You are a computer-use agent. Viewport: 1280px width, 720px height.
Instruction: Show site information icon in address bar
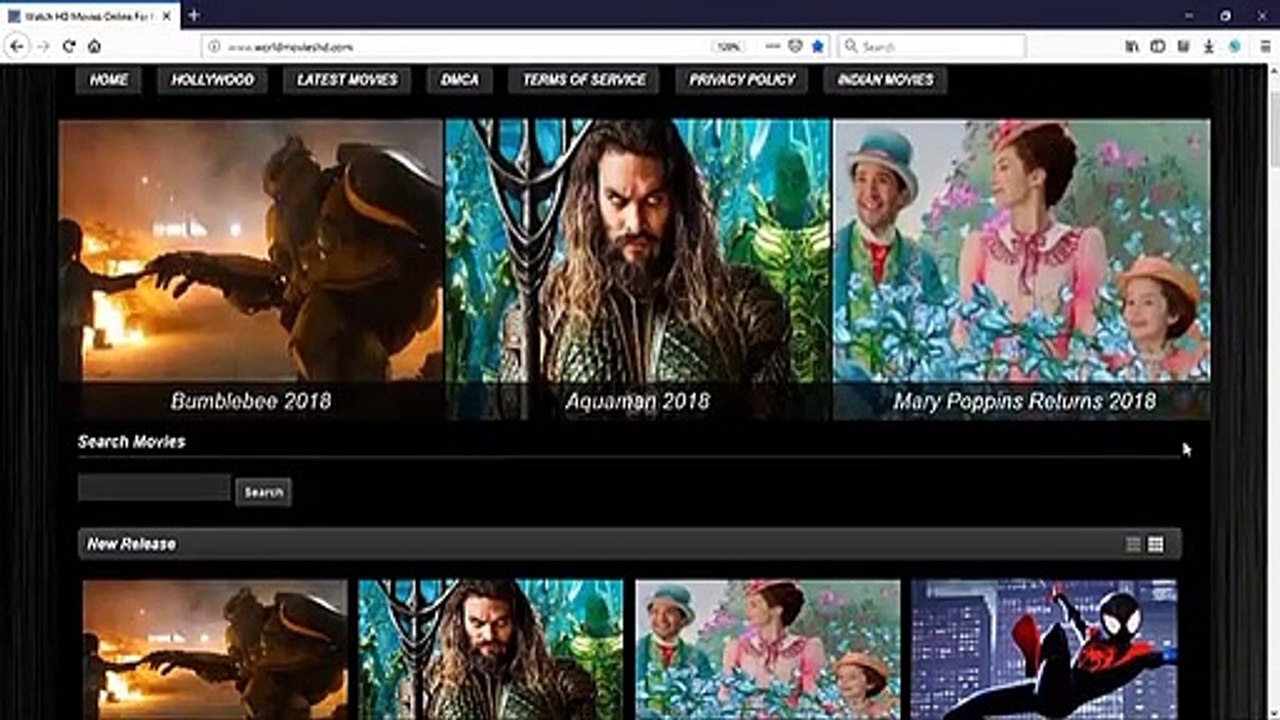click(214, 46)
